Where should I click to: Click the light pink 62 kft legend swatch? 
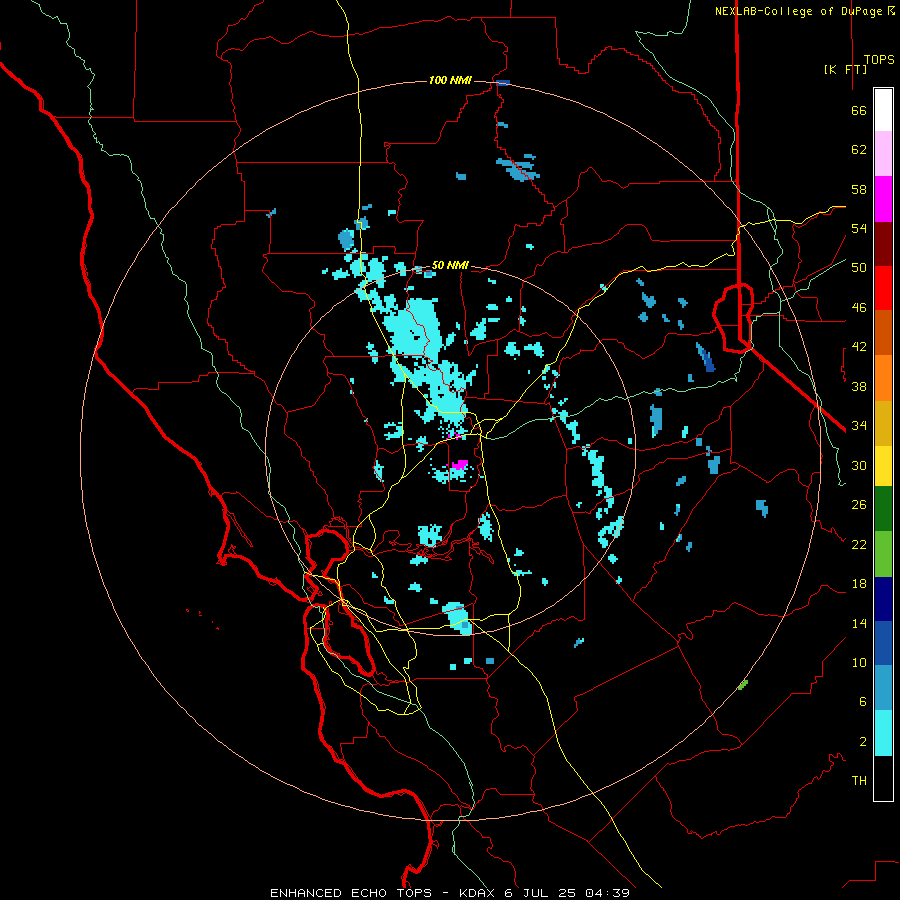883,154
